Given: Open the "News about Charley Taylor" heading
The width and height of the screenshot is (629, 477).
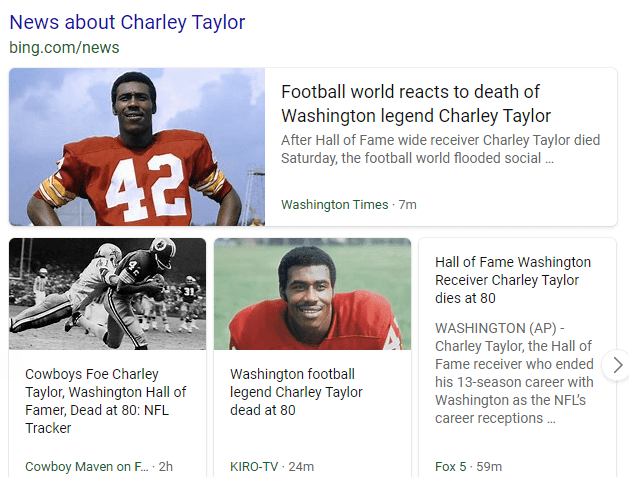Looking at the screenshot, I should 127,22.
